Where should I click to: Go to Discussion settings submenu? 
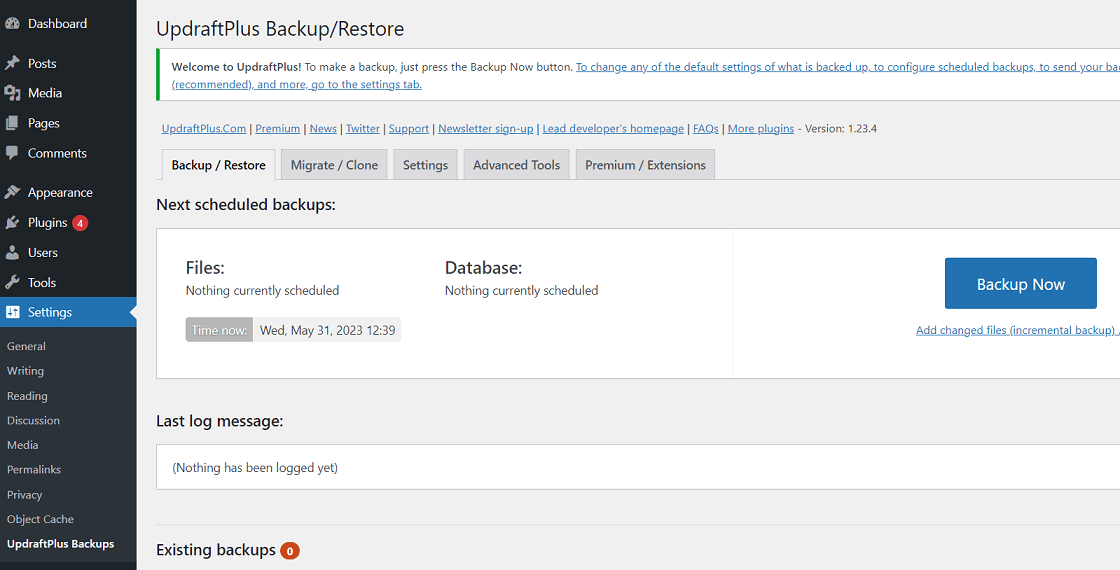pyautogui.click(x=33, y=421)
